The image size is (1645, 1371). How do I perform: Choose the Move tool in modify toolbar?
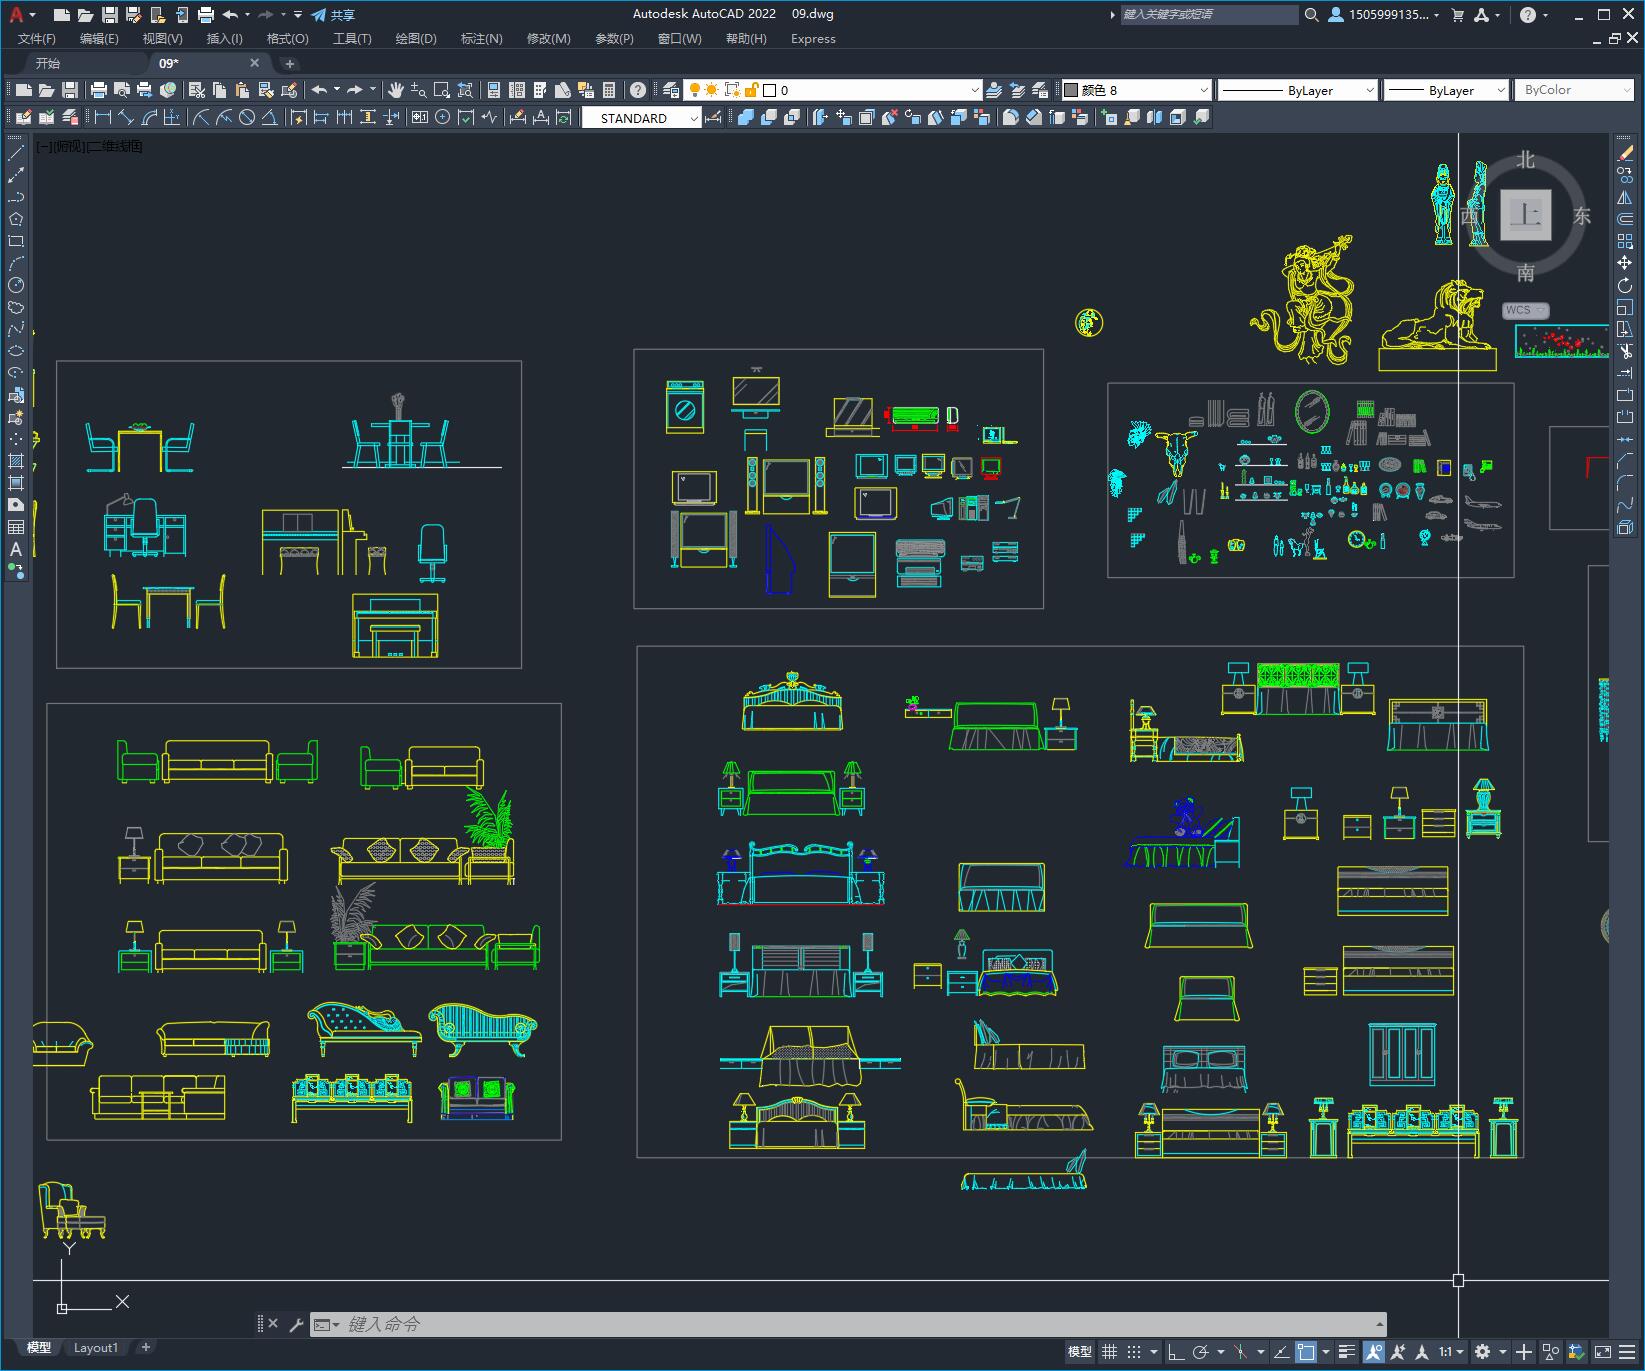(x=1625, y=263)
